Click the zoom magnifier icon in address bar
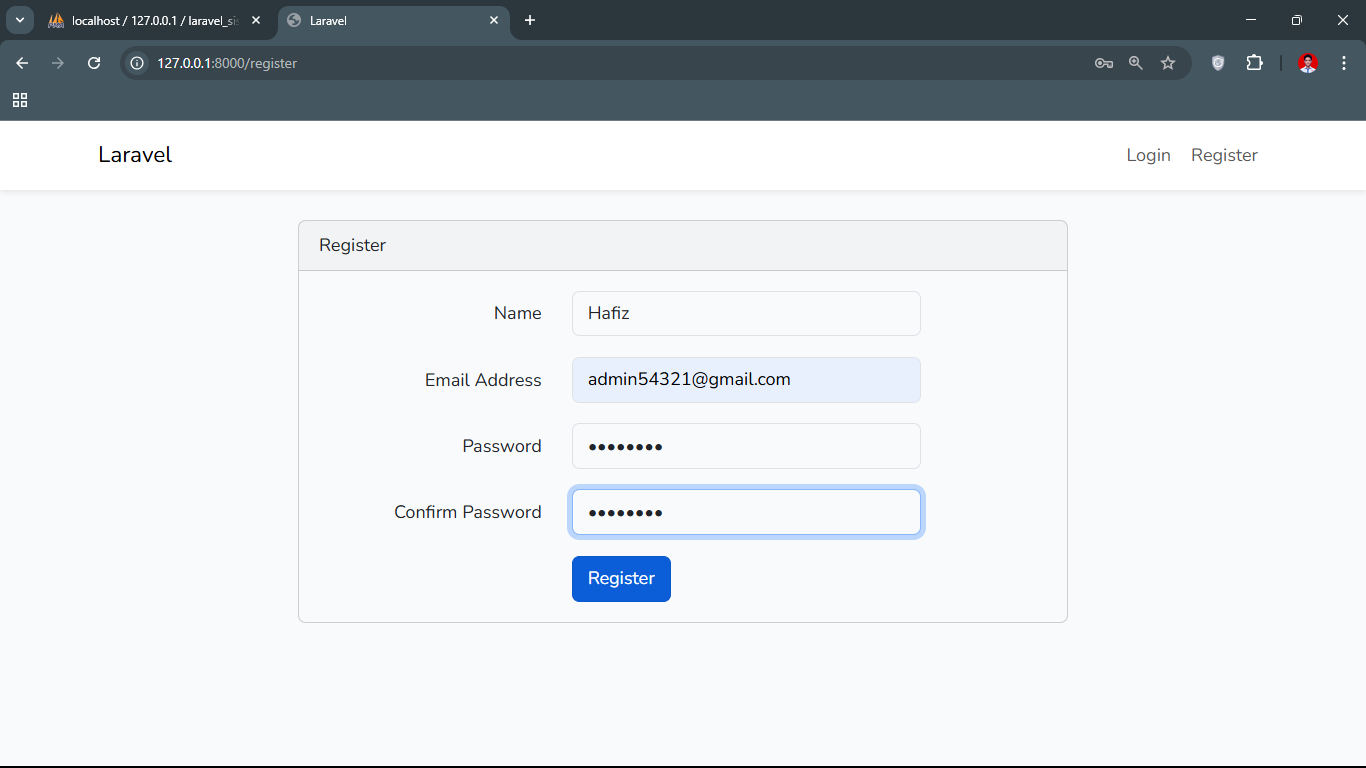 (1136, 63)
